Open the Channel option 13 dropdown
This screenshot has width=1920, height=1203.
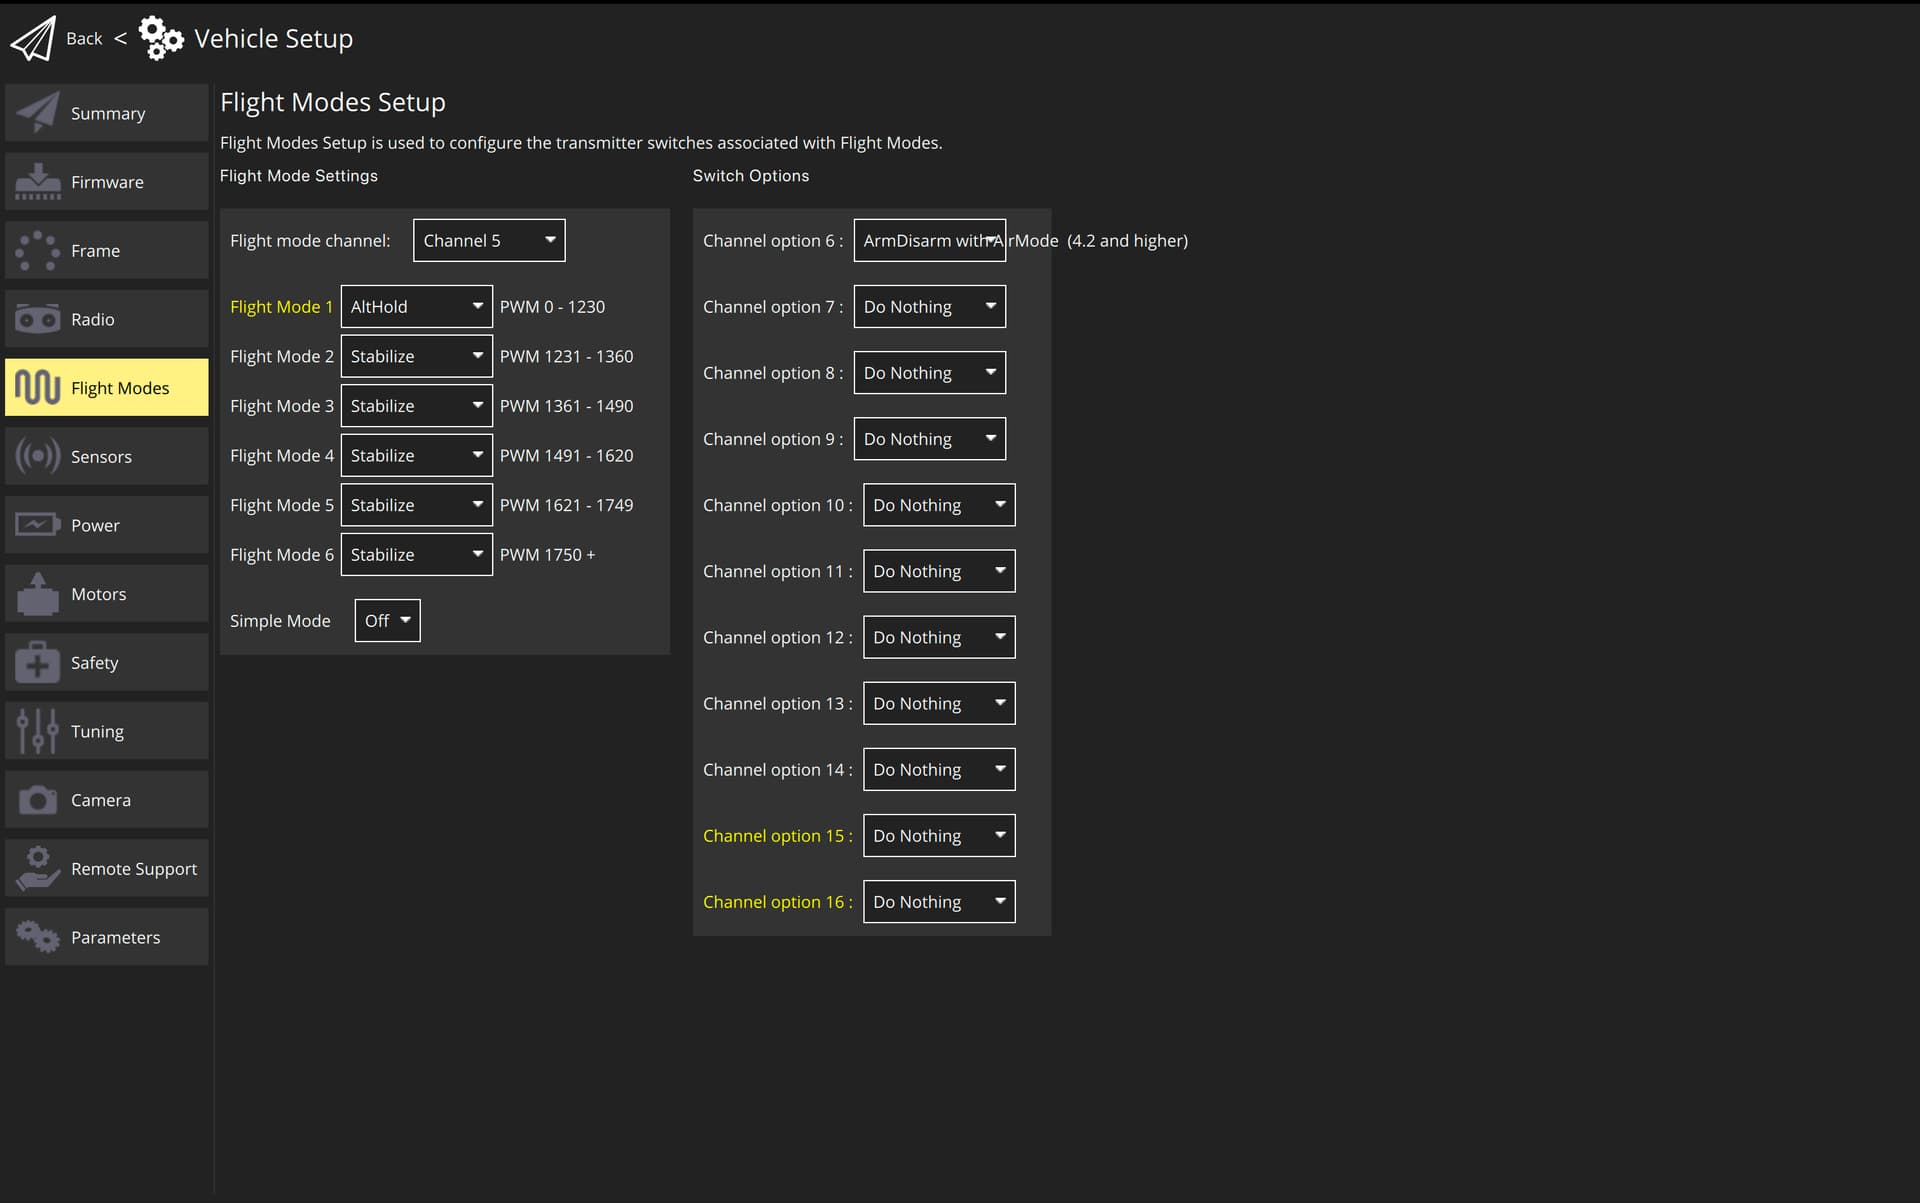point(939,703)
